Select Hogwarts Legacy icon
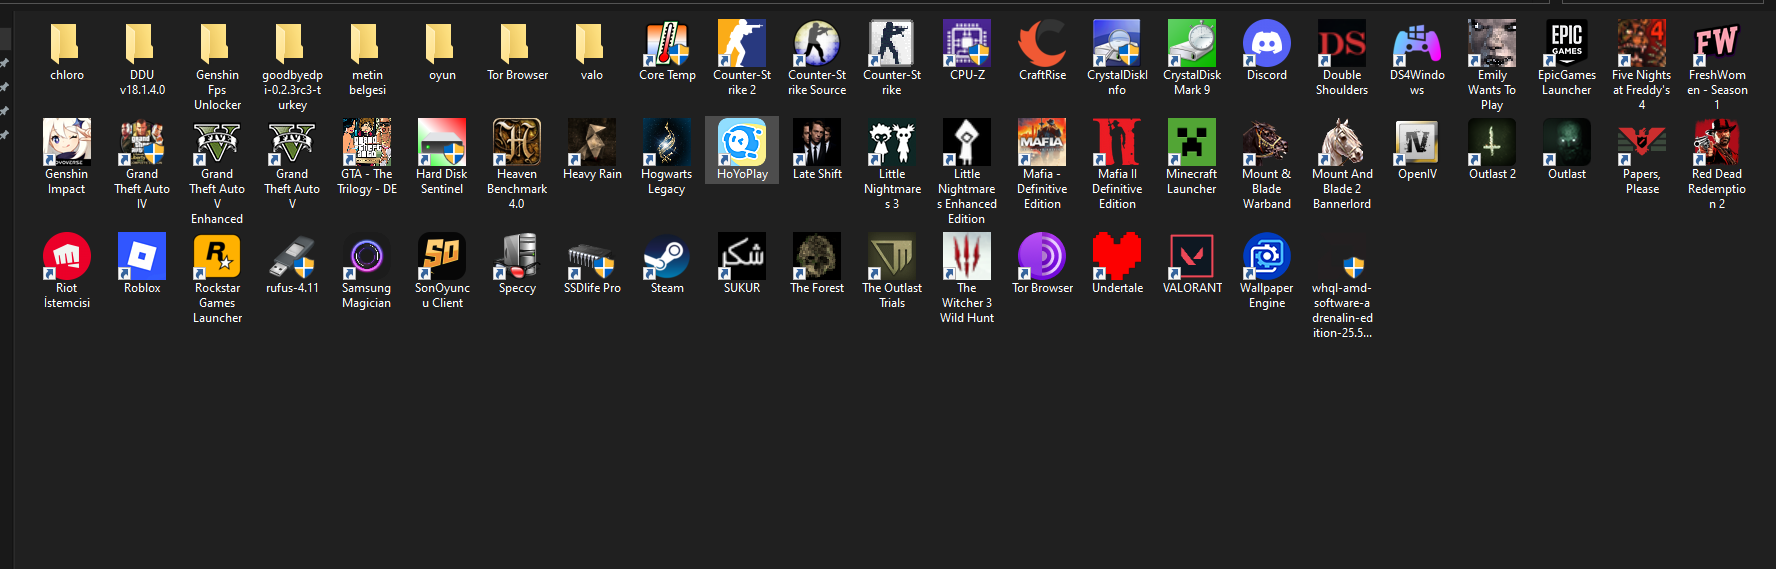 click(x=667, y=142)
